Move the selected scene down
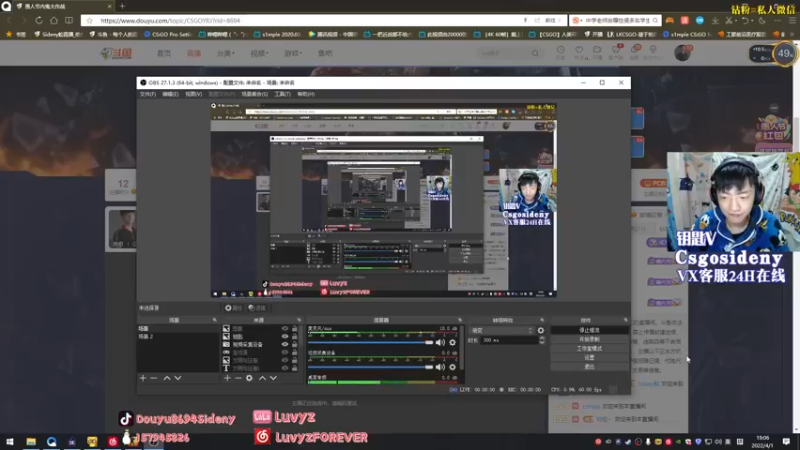This screenshot has height=450, width=800. tap(178, 378)
